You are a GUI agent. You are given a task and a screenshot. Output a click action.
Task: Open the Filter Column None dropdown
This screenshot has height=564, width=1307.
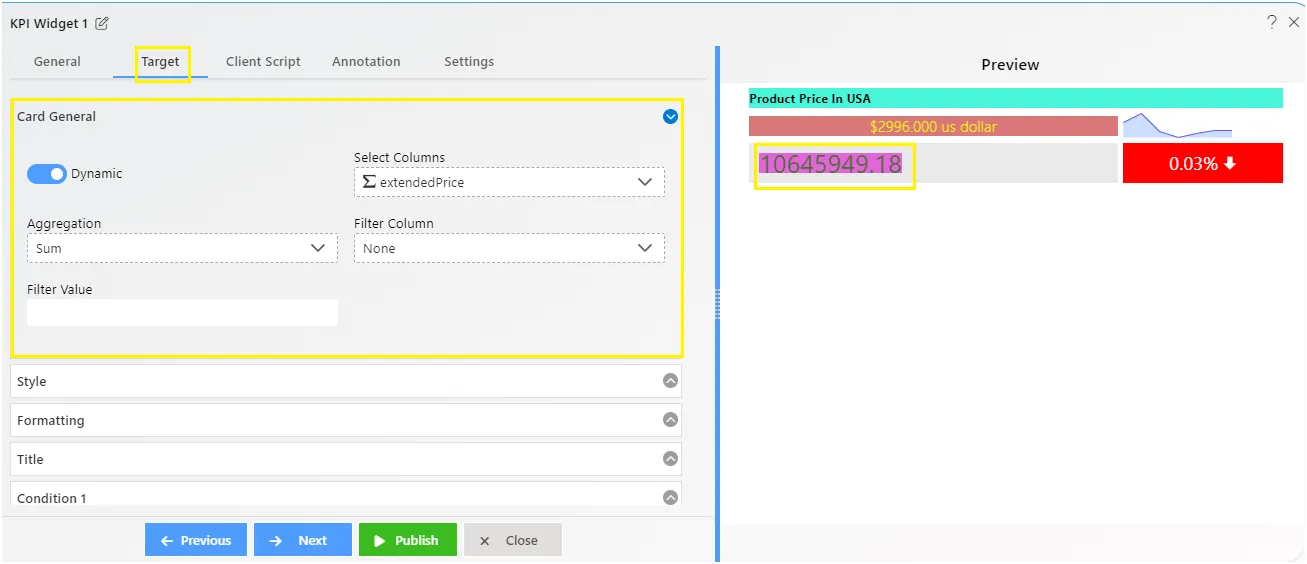[509, 248]
